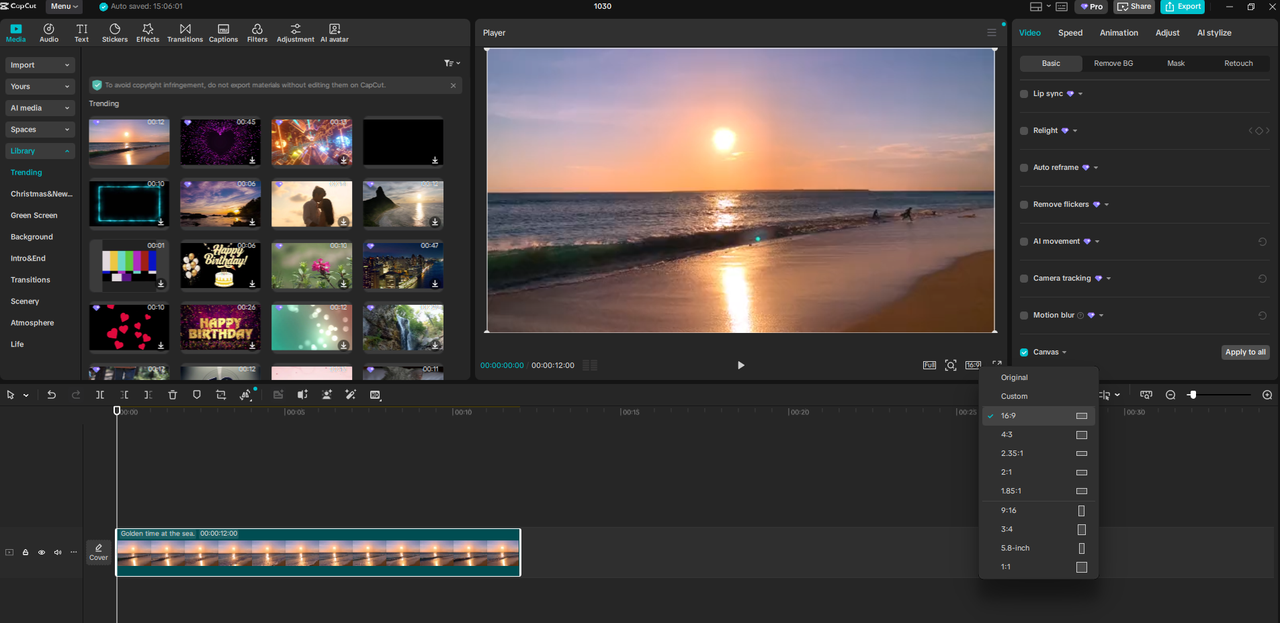Click the Split tool in timeline toolbar
1280x623 pixels.
(100, 394)
